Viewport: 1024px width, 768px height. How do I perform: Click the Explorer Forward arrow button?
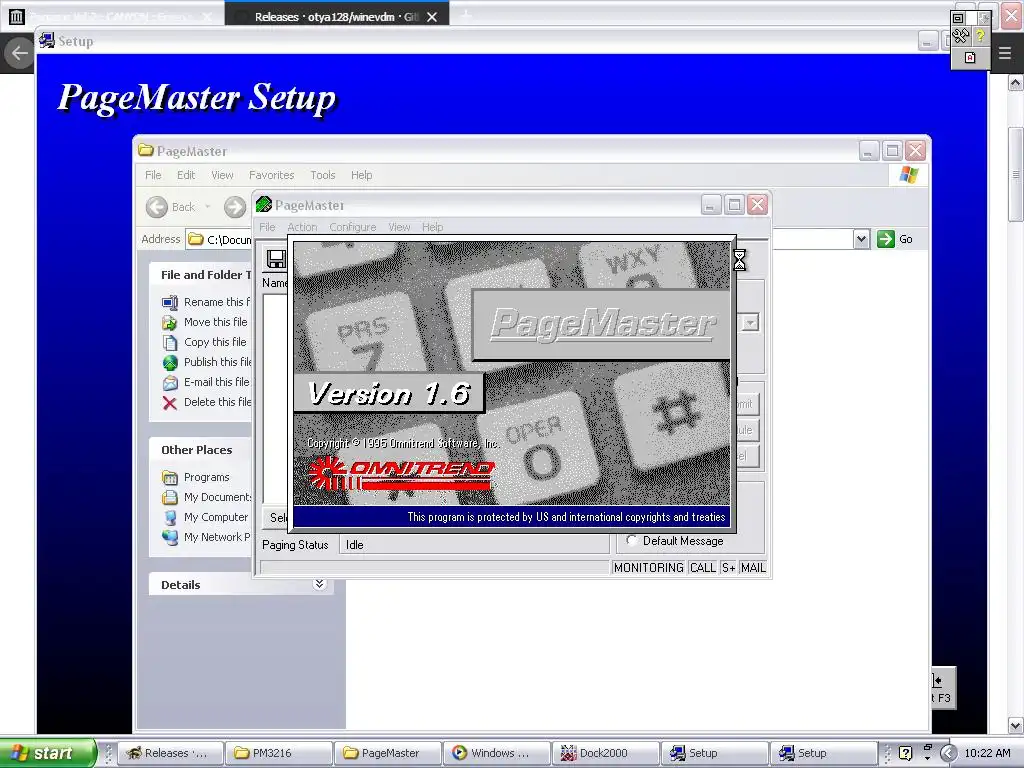pyautogui.click(x=234, y=207)
